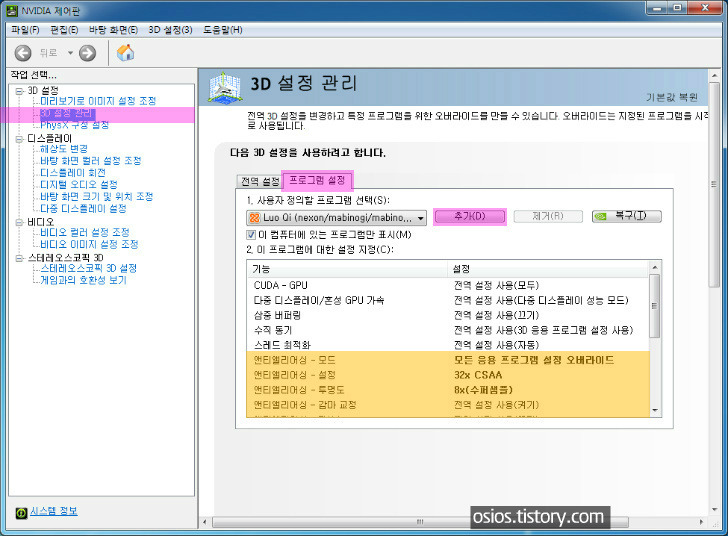Select 게임과의 호환성 보기 item
This screenshot has height=536, width=728.
click(83, 280)
